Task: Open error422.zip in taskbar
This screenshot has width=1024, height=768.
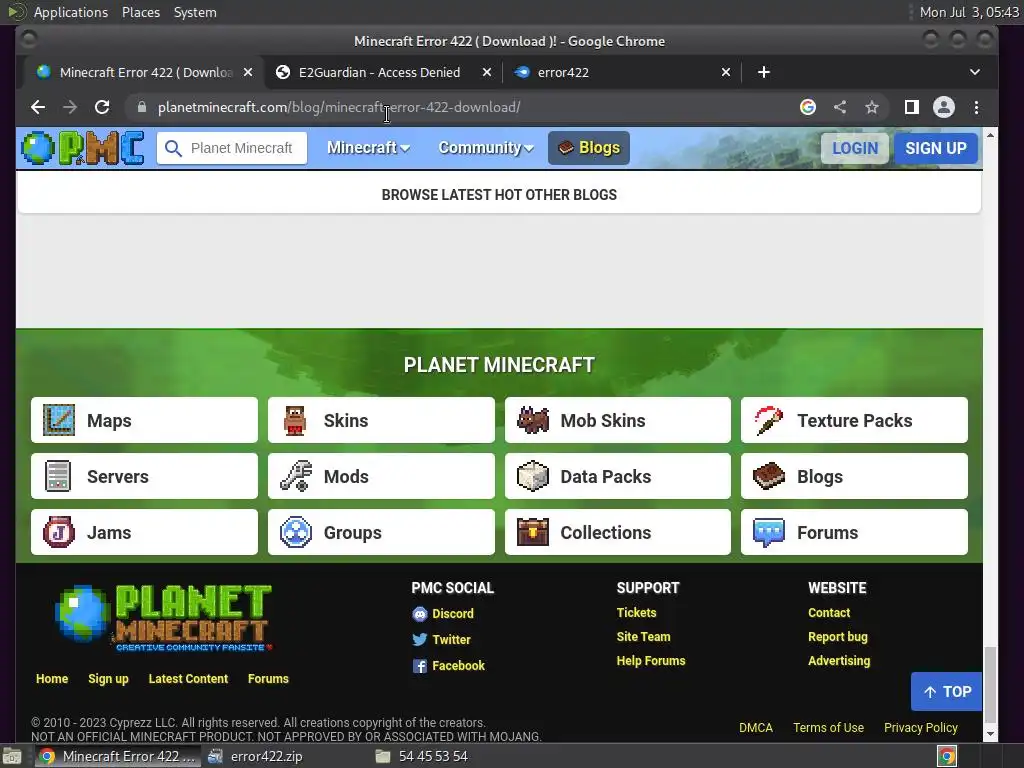Action: click(256, 756)
